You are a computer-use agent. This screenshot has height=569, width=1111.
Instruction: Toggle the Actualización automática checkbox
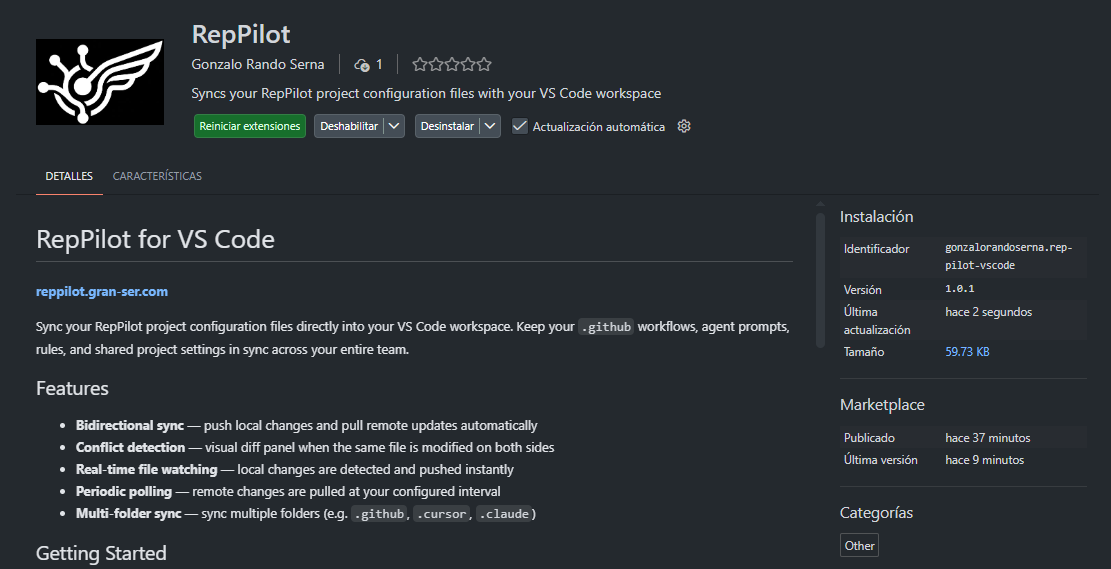click(x=520, y=126)
